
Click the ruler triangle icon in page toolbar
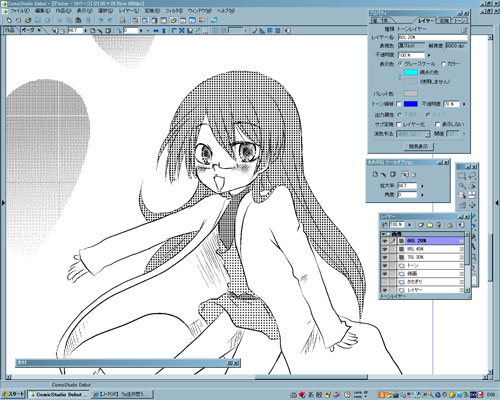click(x=262, y=31)
